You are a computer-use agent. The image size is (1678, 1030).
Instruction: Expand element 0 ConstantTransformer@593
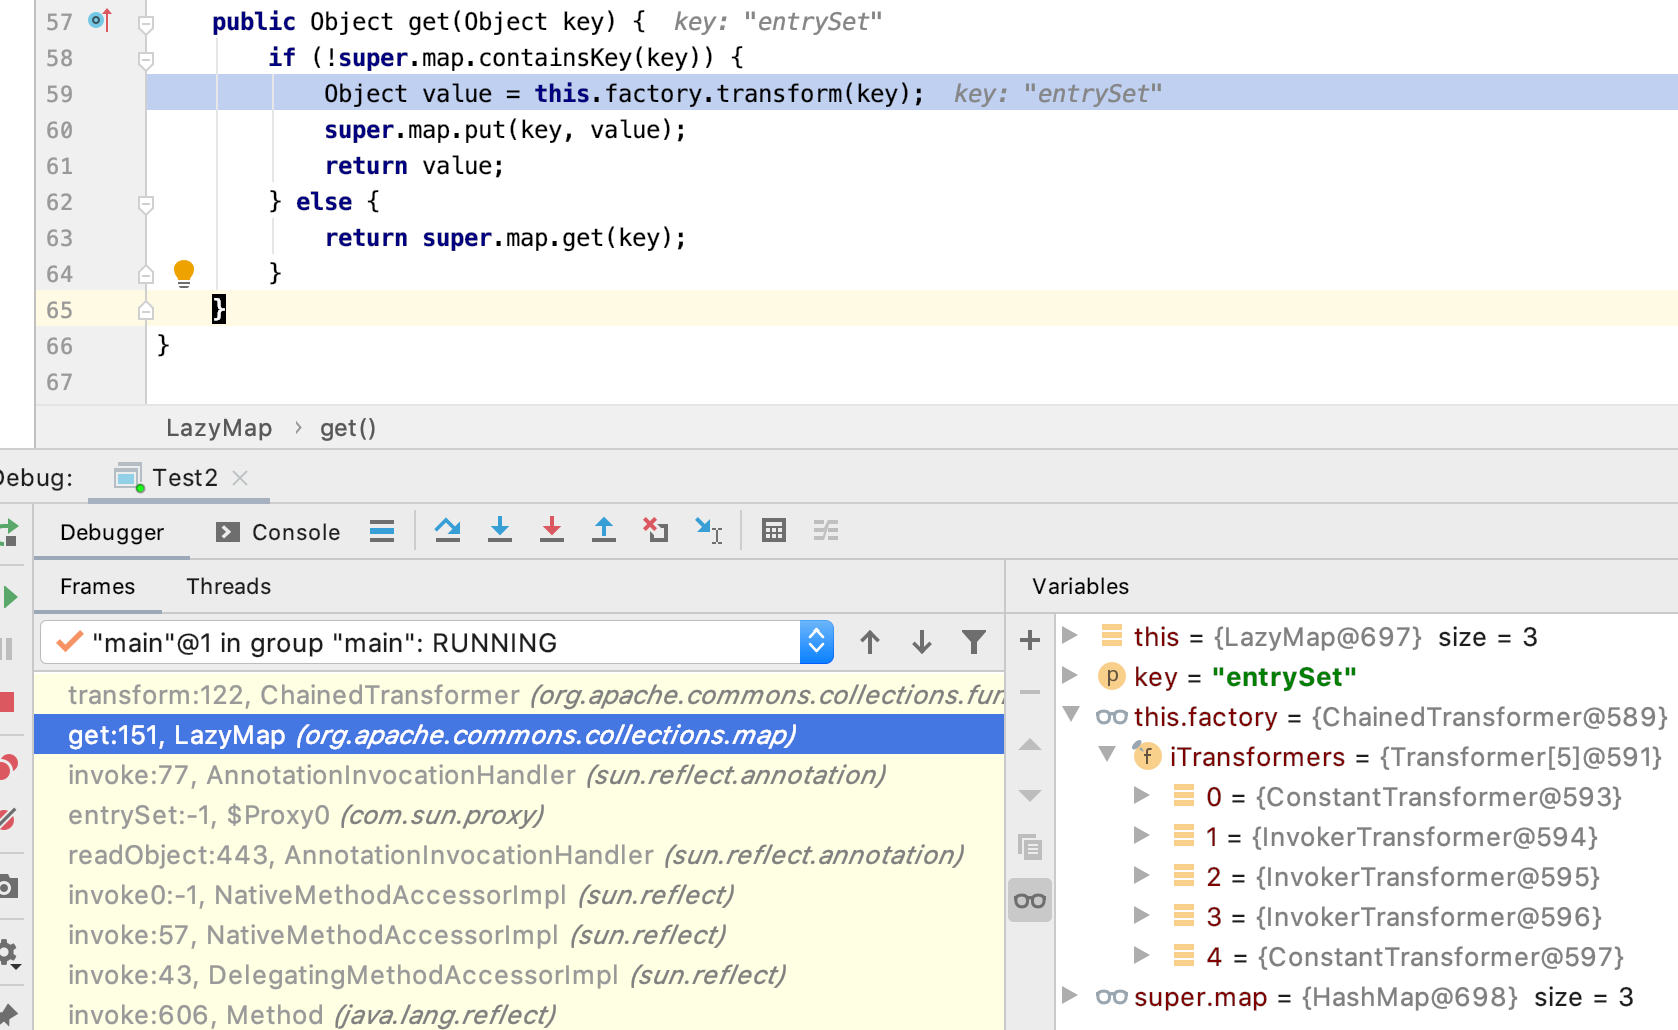pos(1142,795)
